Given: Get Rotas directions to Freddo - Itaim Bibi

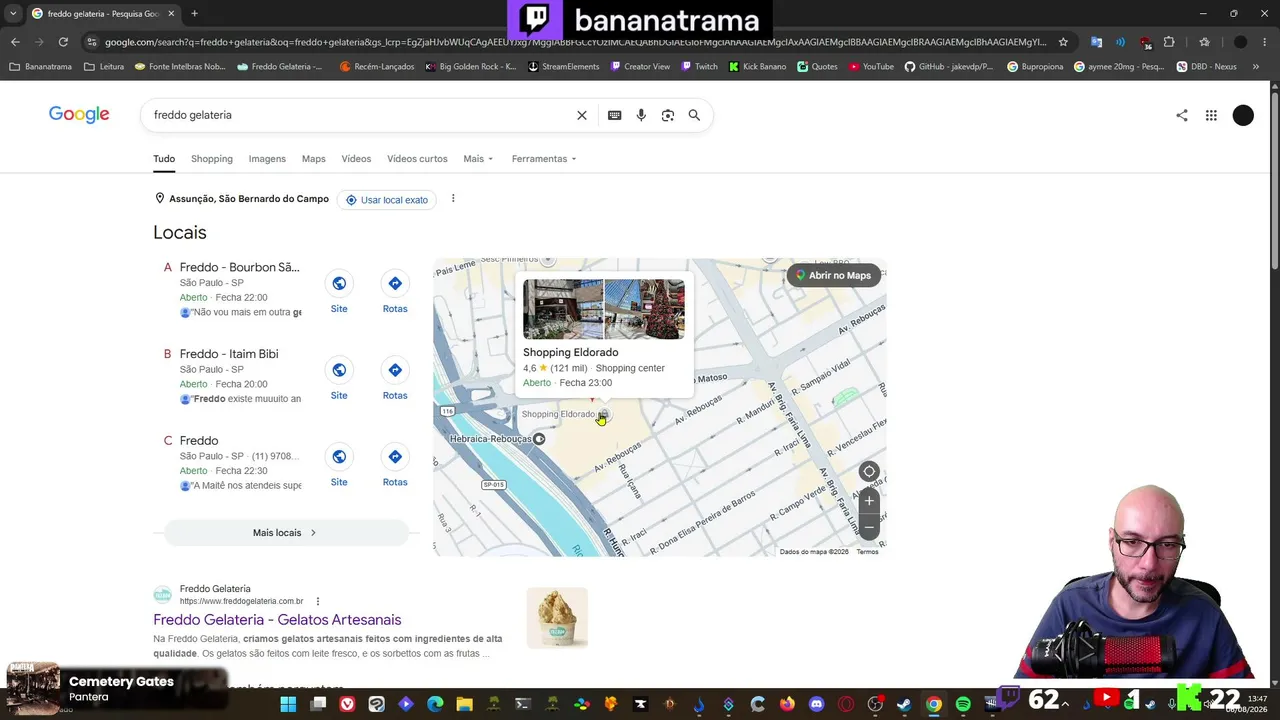Looking at the screenshot, I should click(395, 379).
